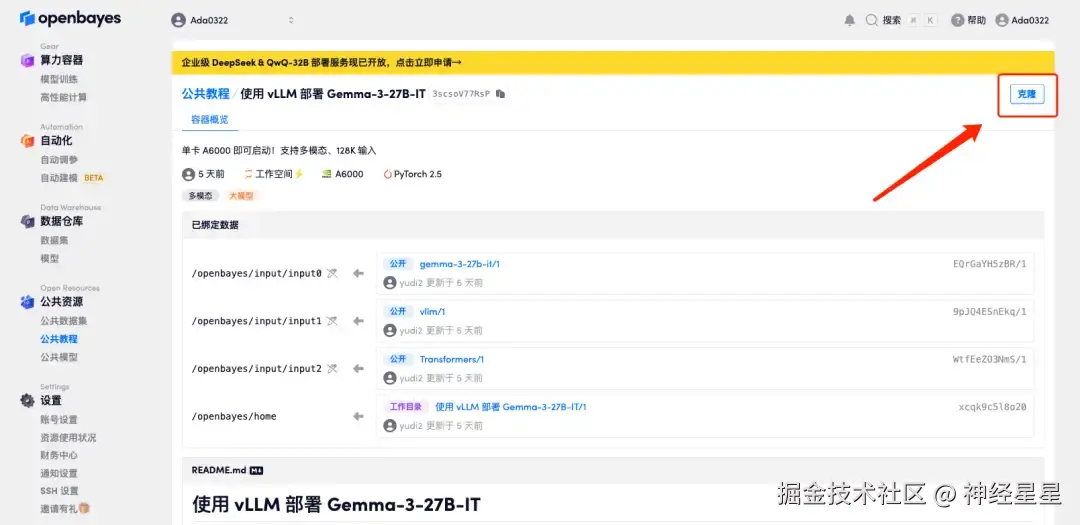1080x525 pixels.
Task: Click the 自动化 sidebar icon
Action: tap(27, 141)
